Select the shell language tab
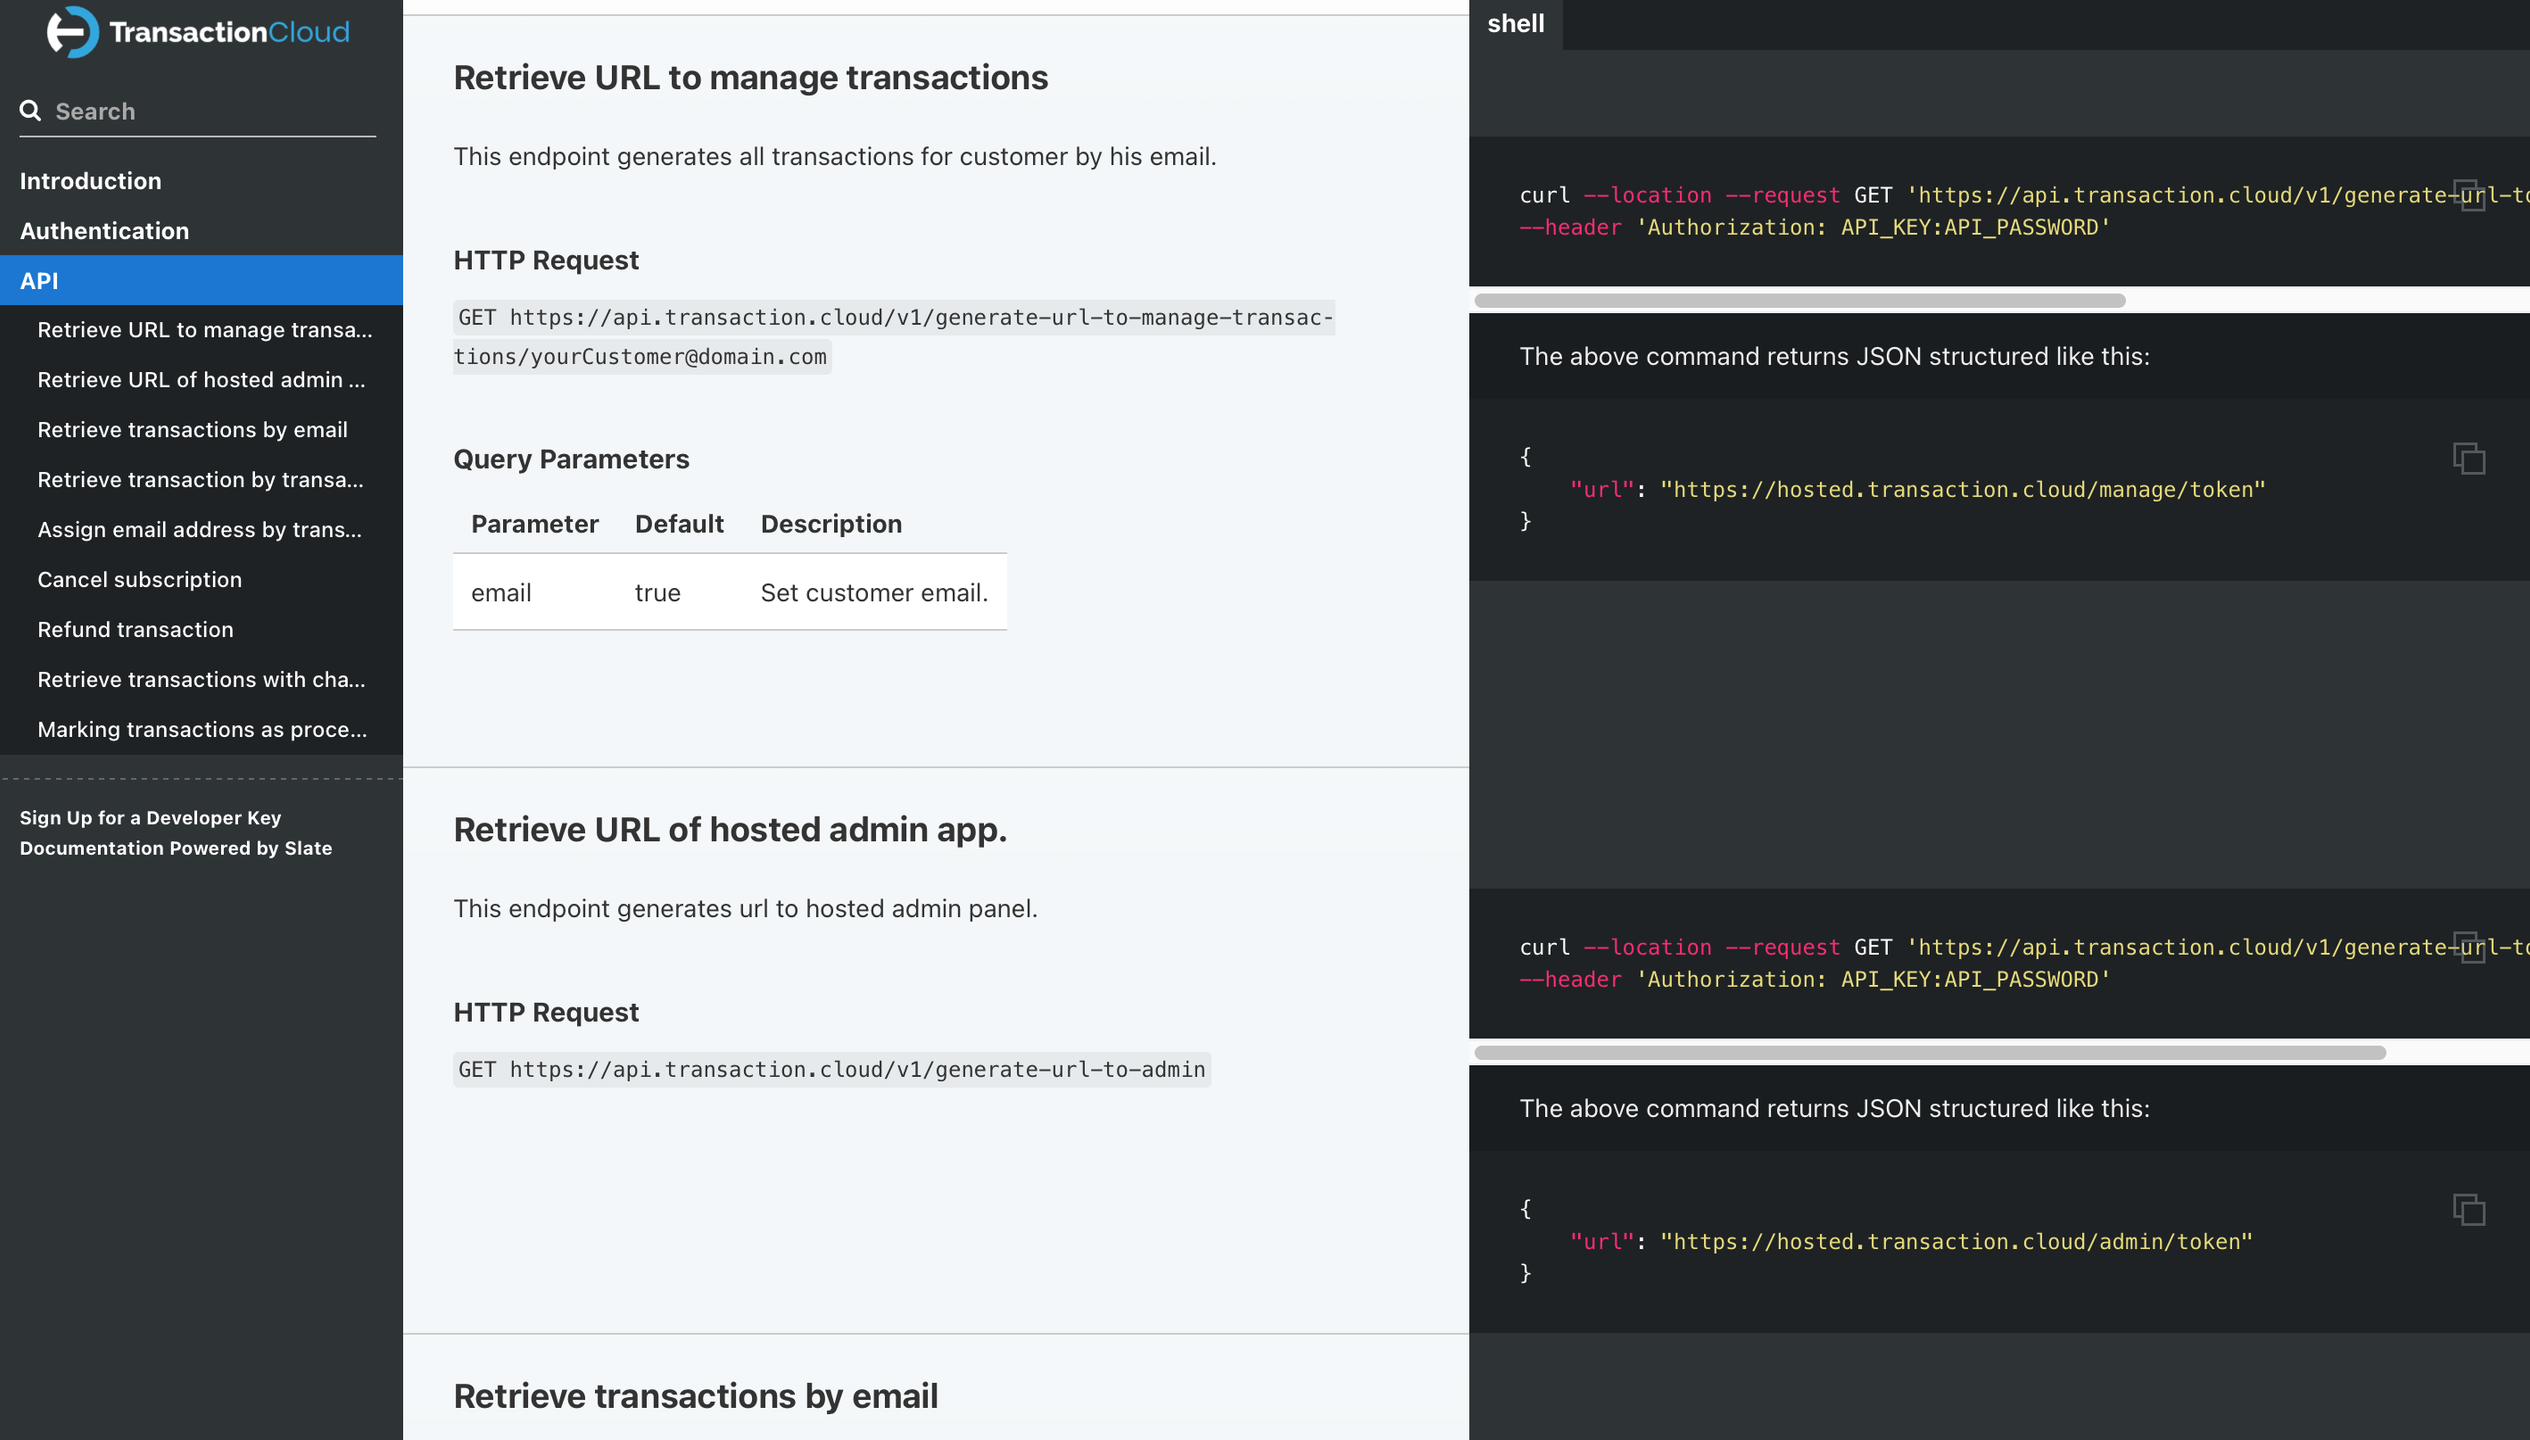Image resolution: width=2530 pixels, height=1440 pixels. pyautogui.click(x=1514, y=24)
